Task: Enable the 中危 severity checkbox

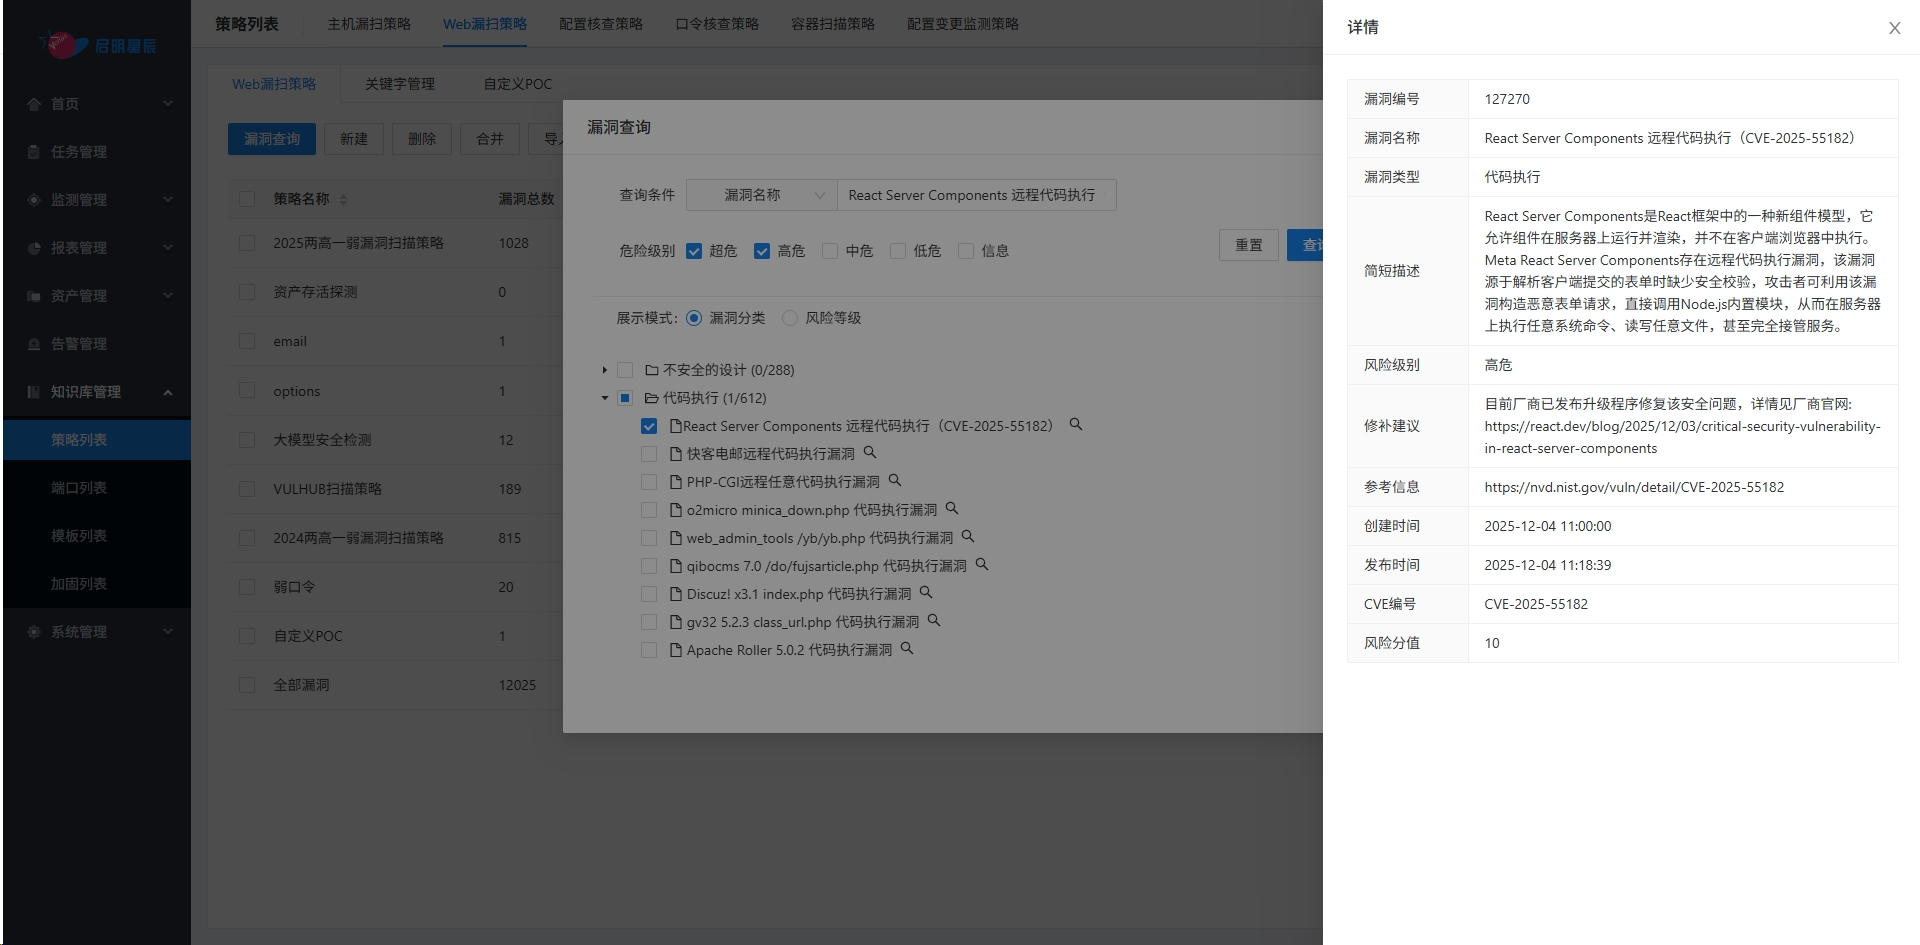Action: click(x=829, y=251)
